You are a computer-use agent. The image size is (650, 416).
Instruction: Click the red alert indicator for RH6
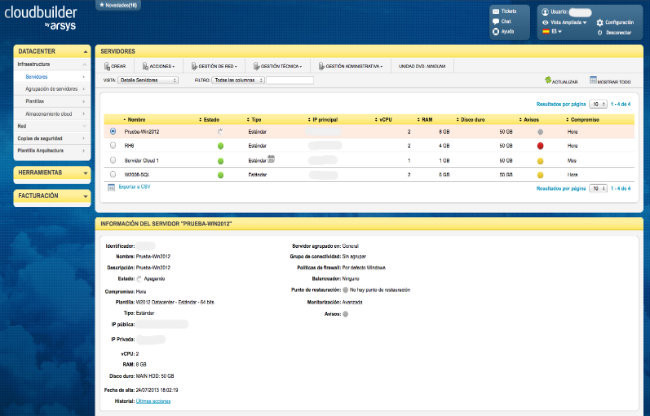(540, 145)
